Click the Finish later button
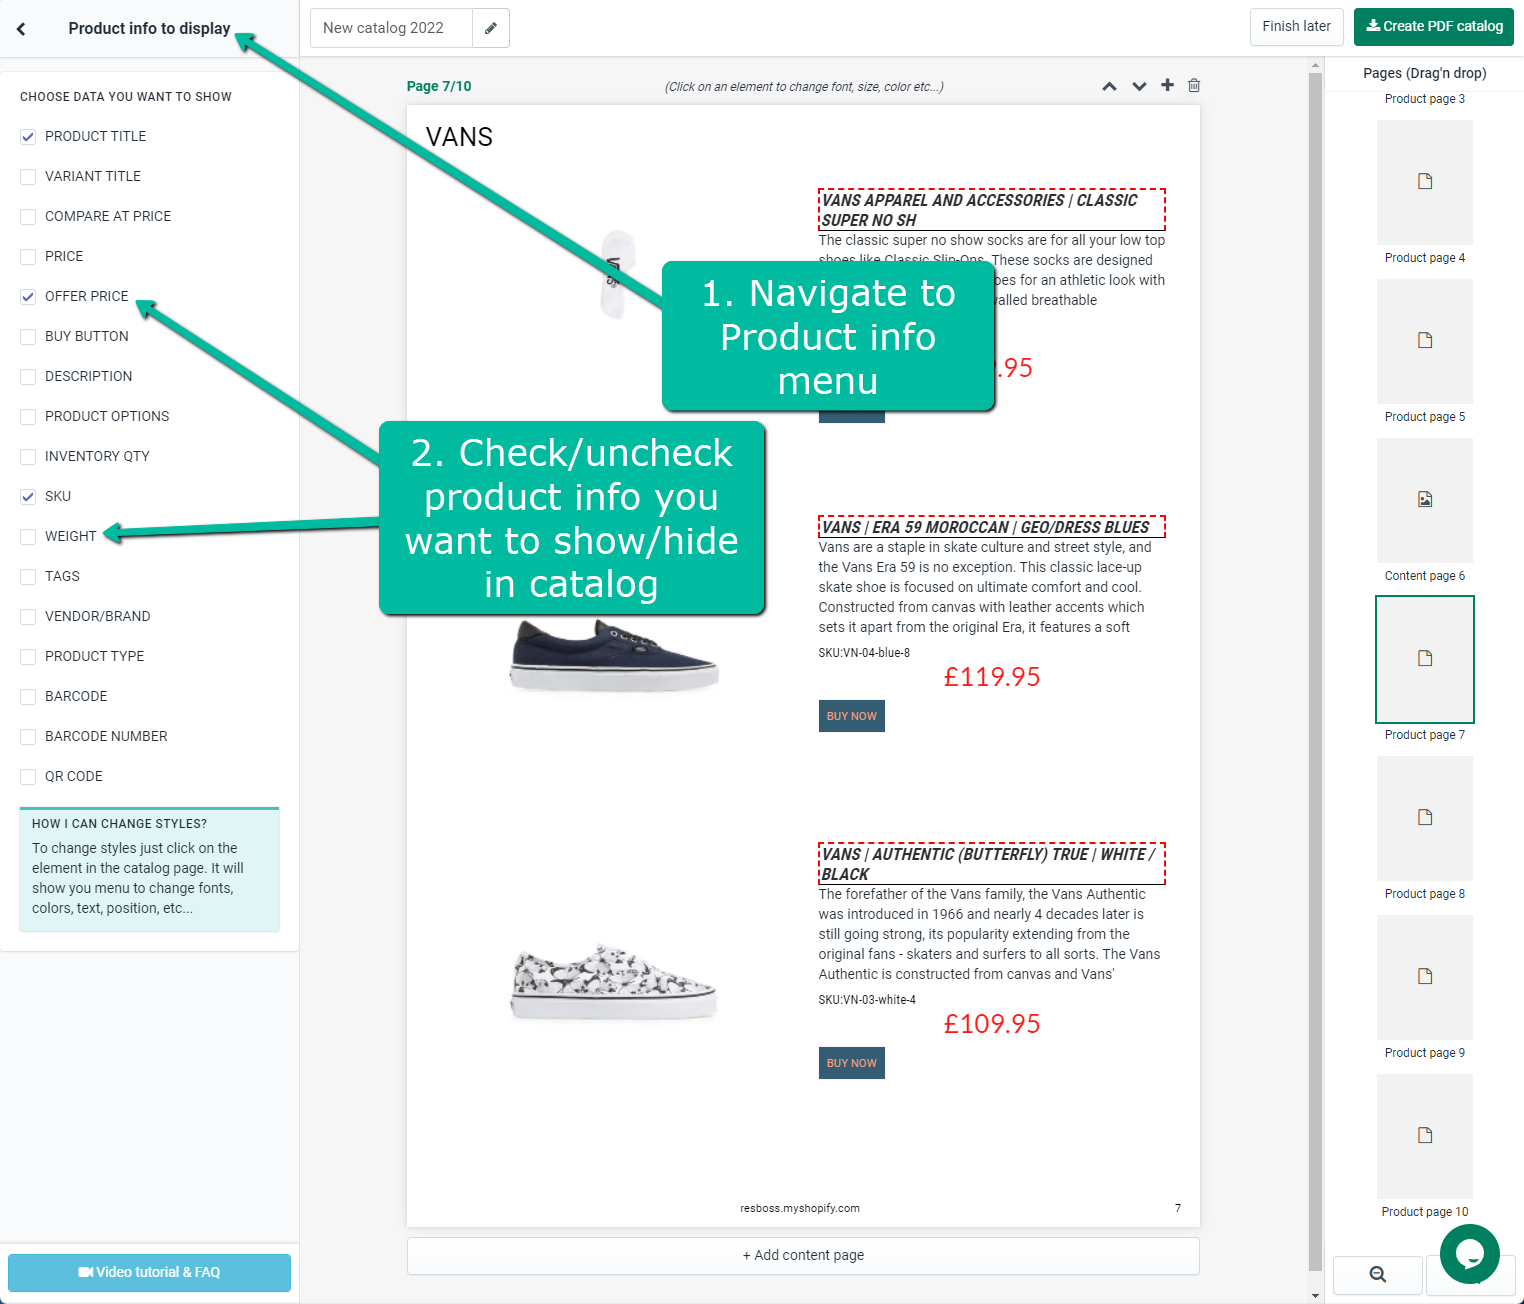 tap(1296, 27)
